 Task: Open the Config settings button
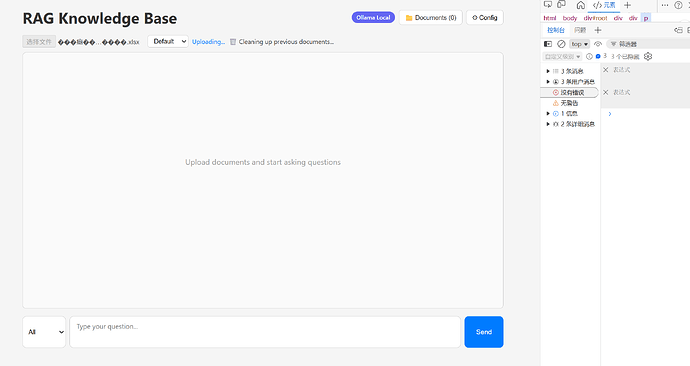[484, 18]
